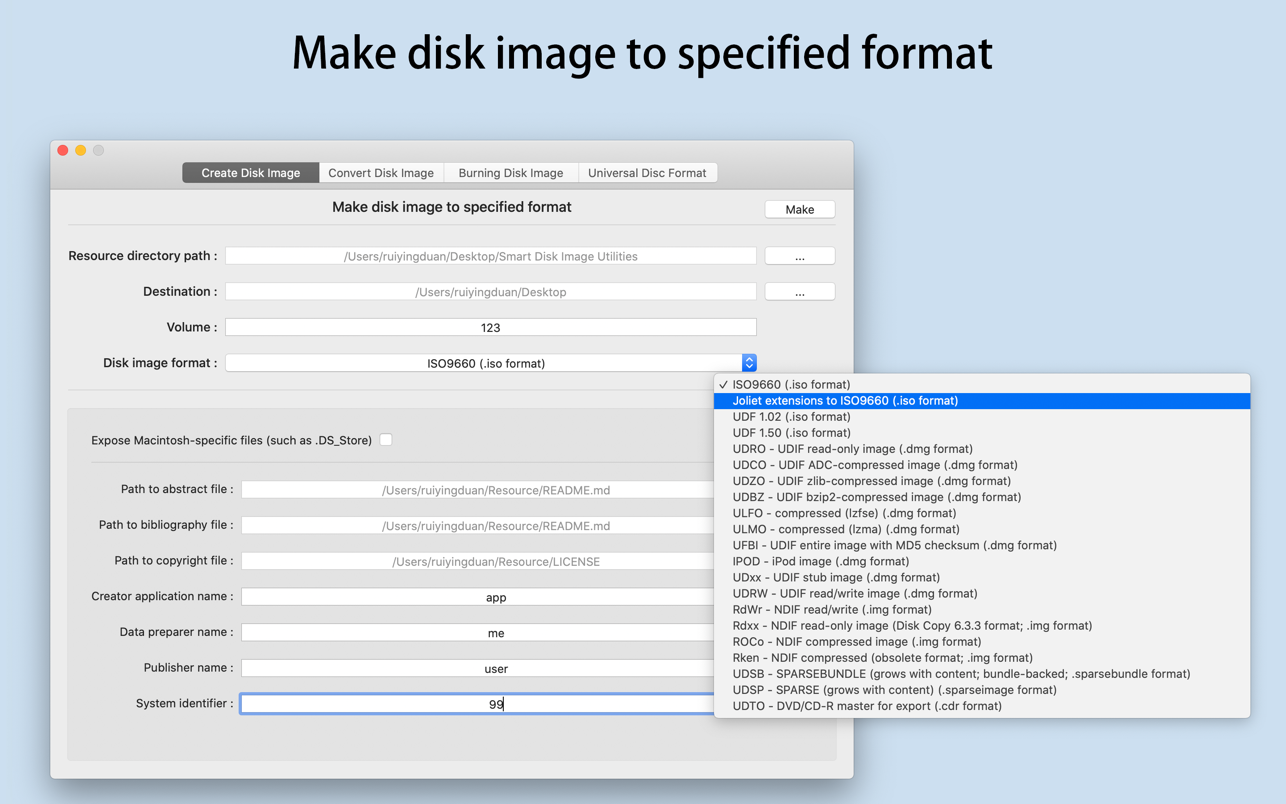This screenshot has height=804, width=1286.
Task: Click the Make button
Action: click(799, 209)
